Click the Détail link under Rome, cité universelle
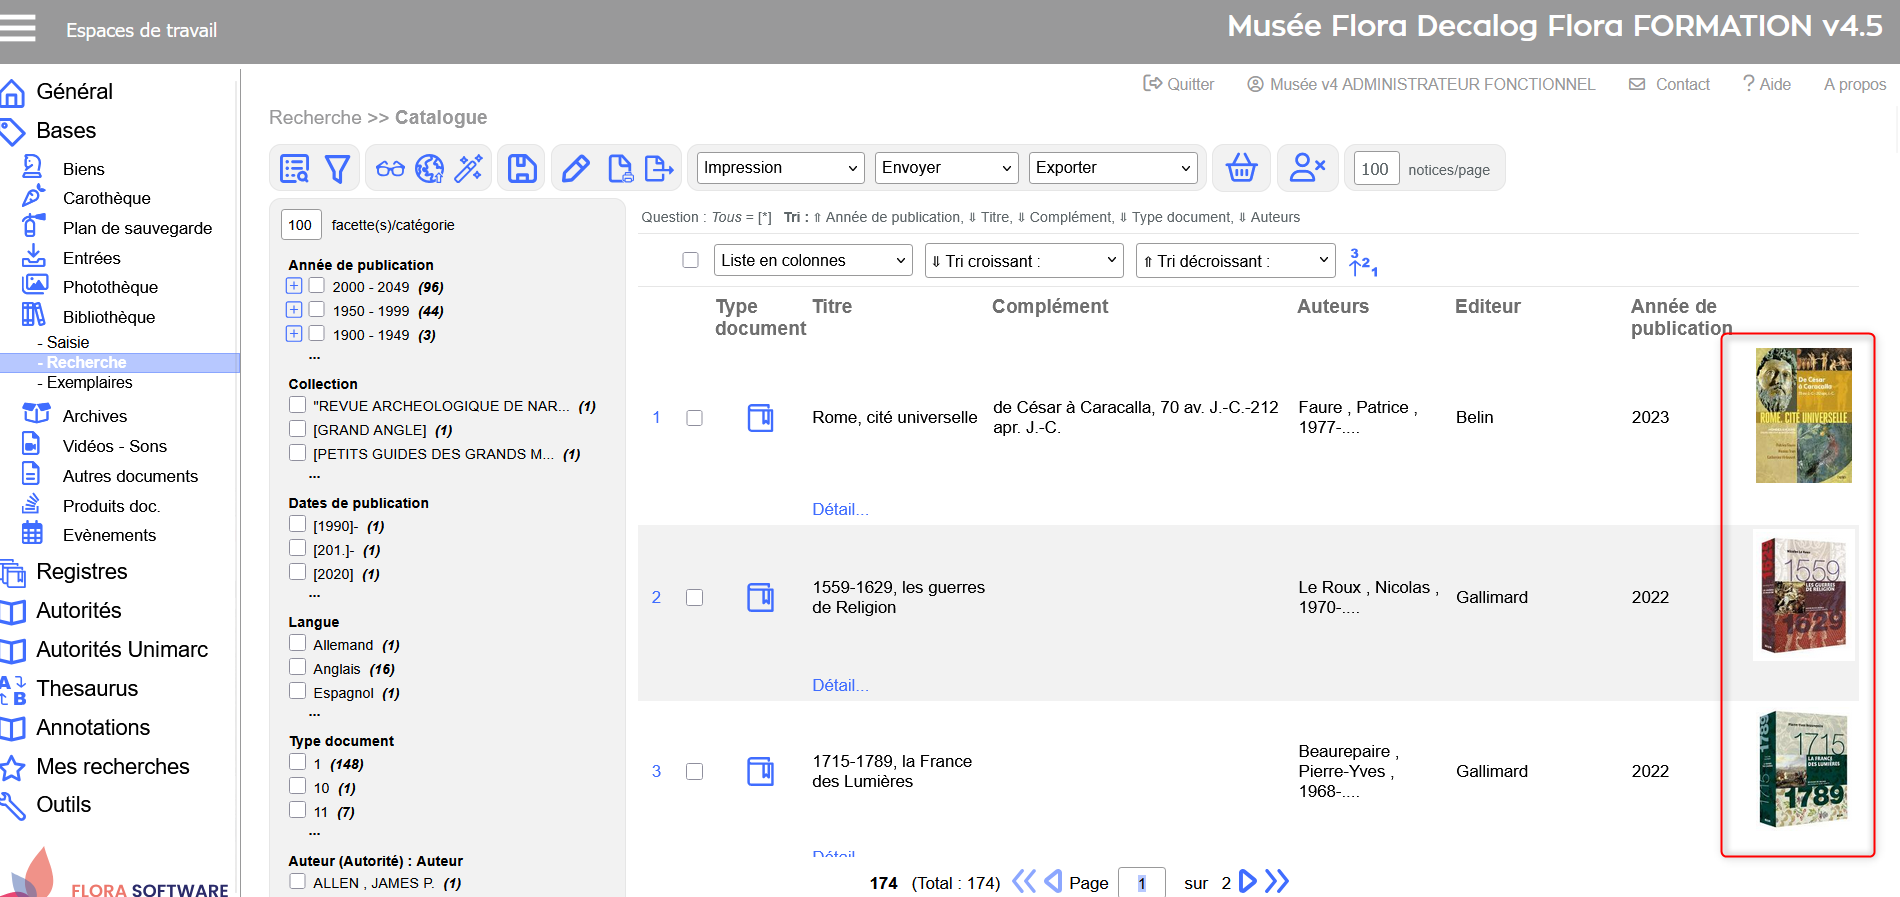Screen dimensions: 1900x897 (x=840, y=509)
